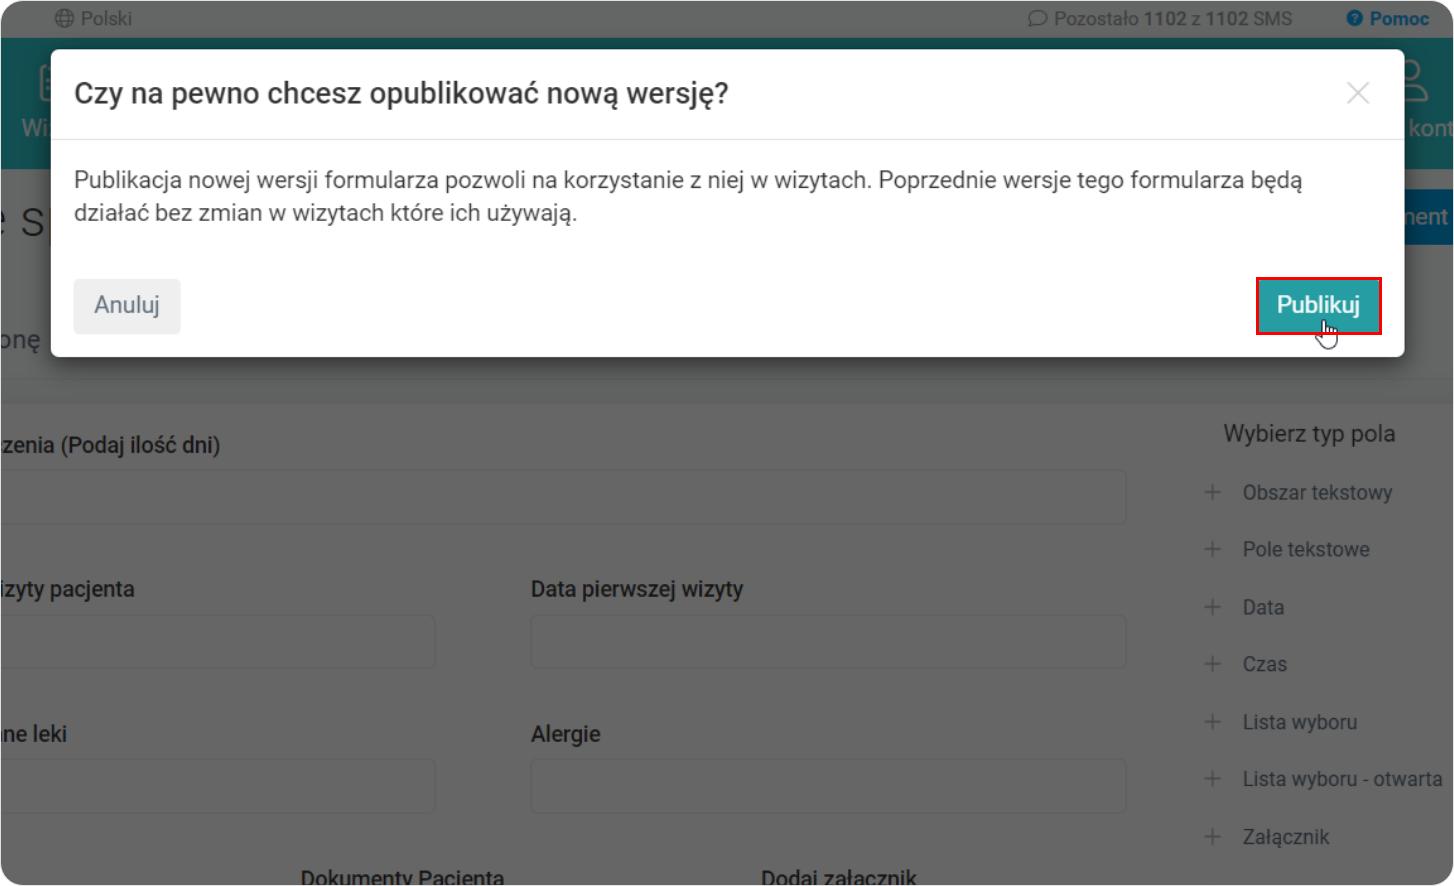The height and width of the screenshot is (886, 1454).
Task: Add a Pole tekstowe field type
Action: pos(1306,549)
